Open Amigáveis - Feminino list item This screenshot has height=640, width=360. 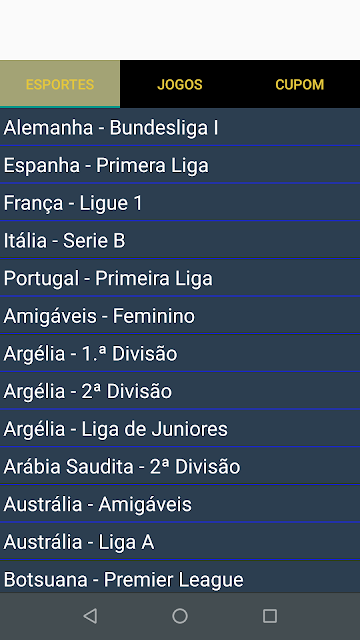click(180, 316)
